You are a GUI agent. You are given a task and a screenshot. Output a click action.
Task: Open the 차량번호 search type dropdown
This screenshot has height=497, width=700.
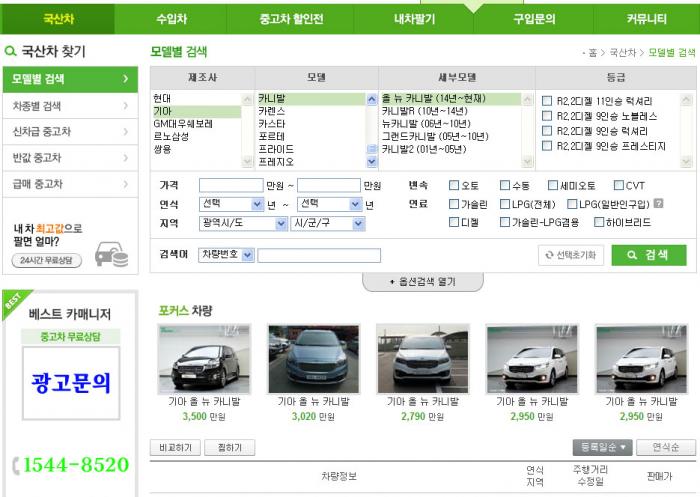(226, 255)
